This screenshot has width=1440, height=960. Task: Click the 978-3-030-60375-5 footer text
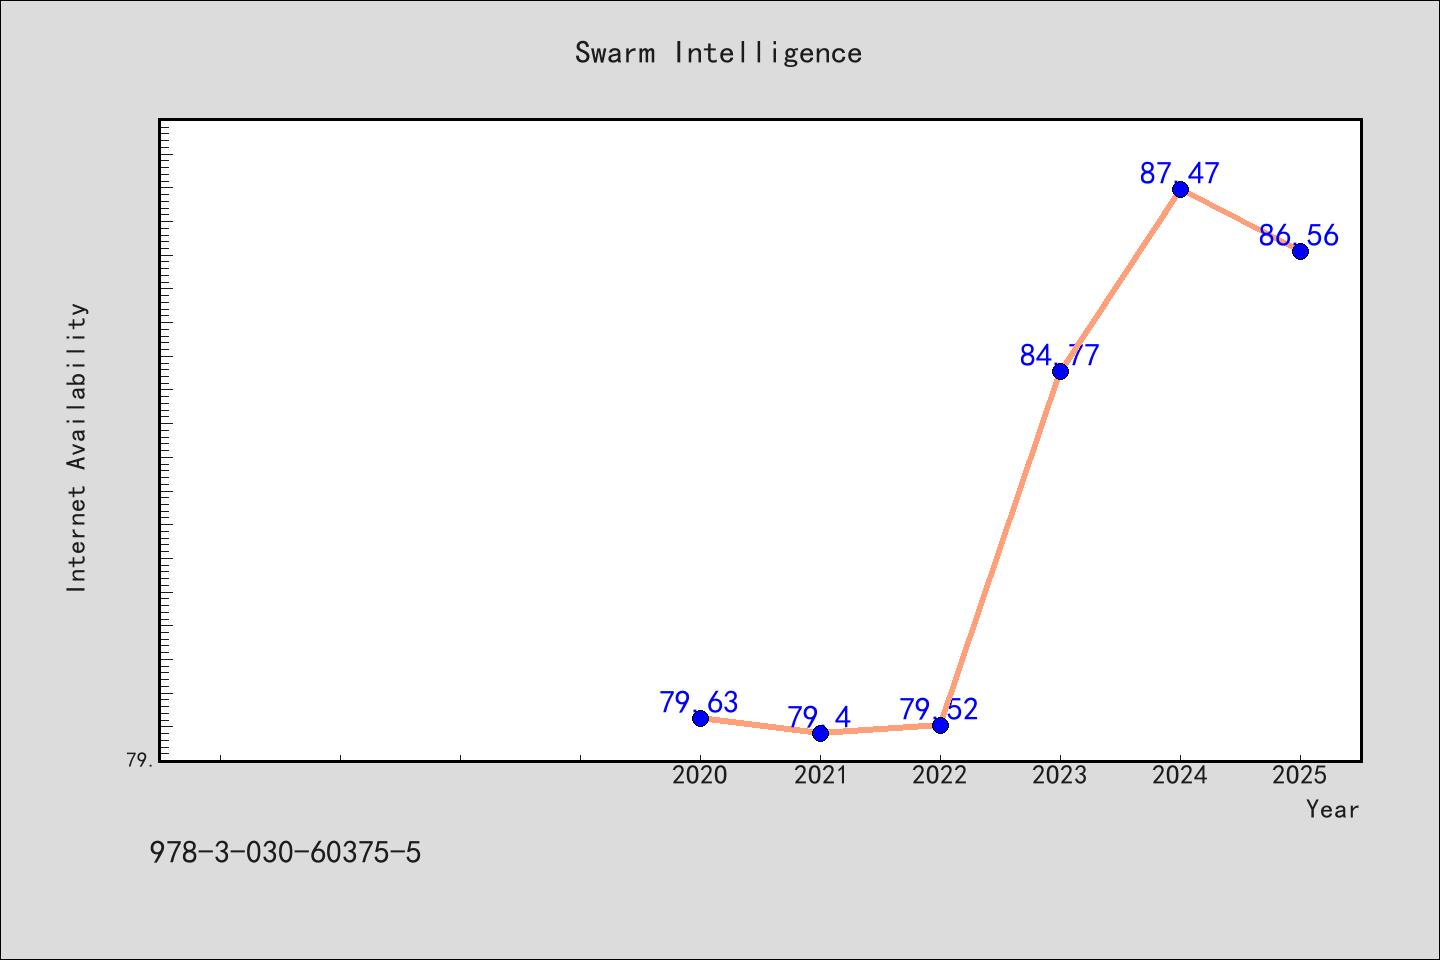[x=285, y=853]
